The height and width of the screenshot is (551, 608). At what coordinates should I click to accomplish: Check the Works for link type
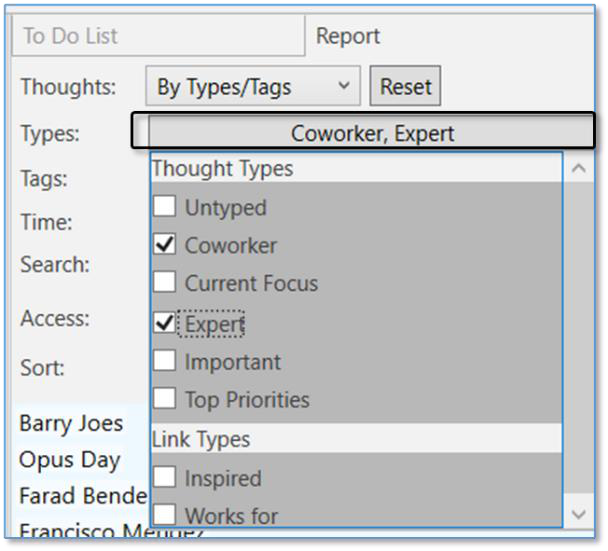click(x=165, y=516)
